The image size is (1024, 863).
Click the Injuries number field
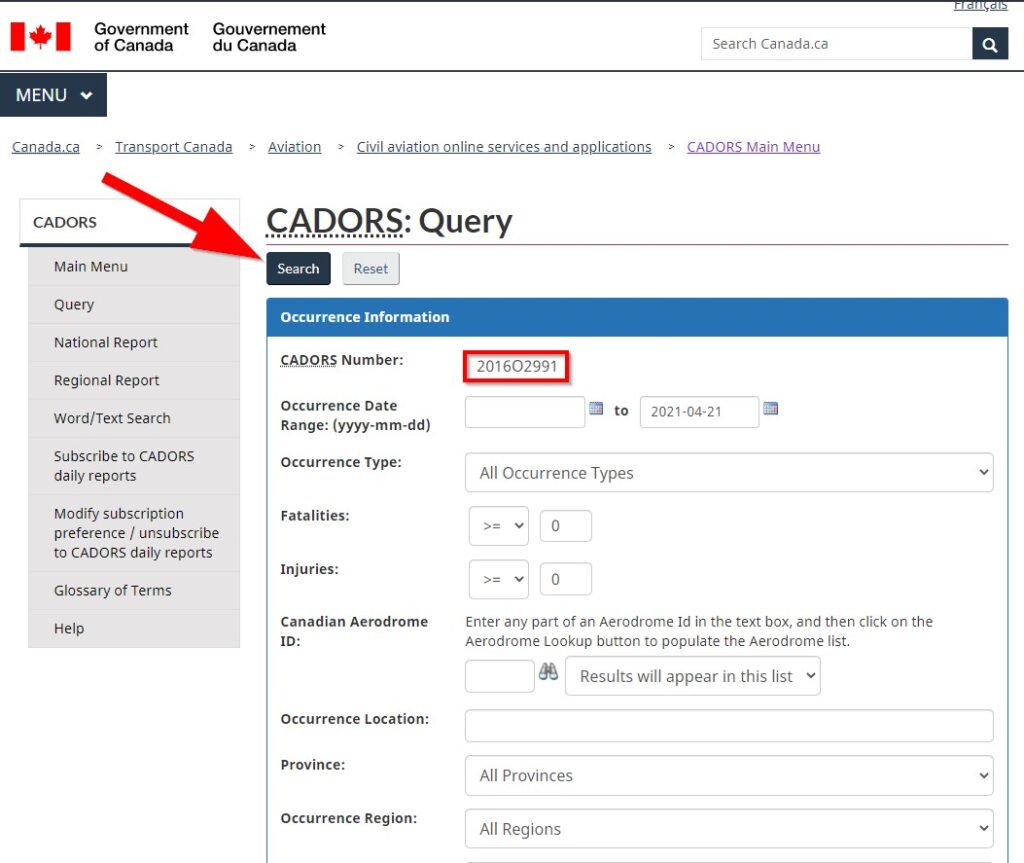coord(566,579)
